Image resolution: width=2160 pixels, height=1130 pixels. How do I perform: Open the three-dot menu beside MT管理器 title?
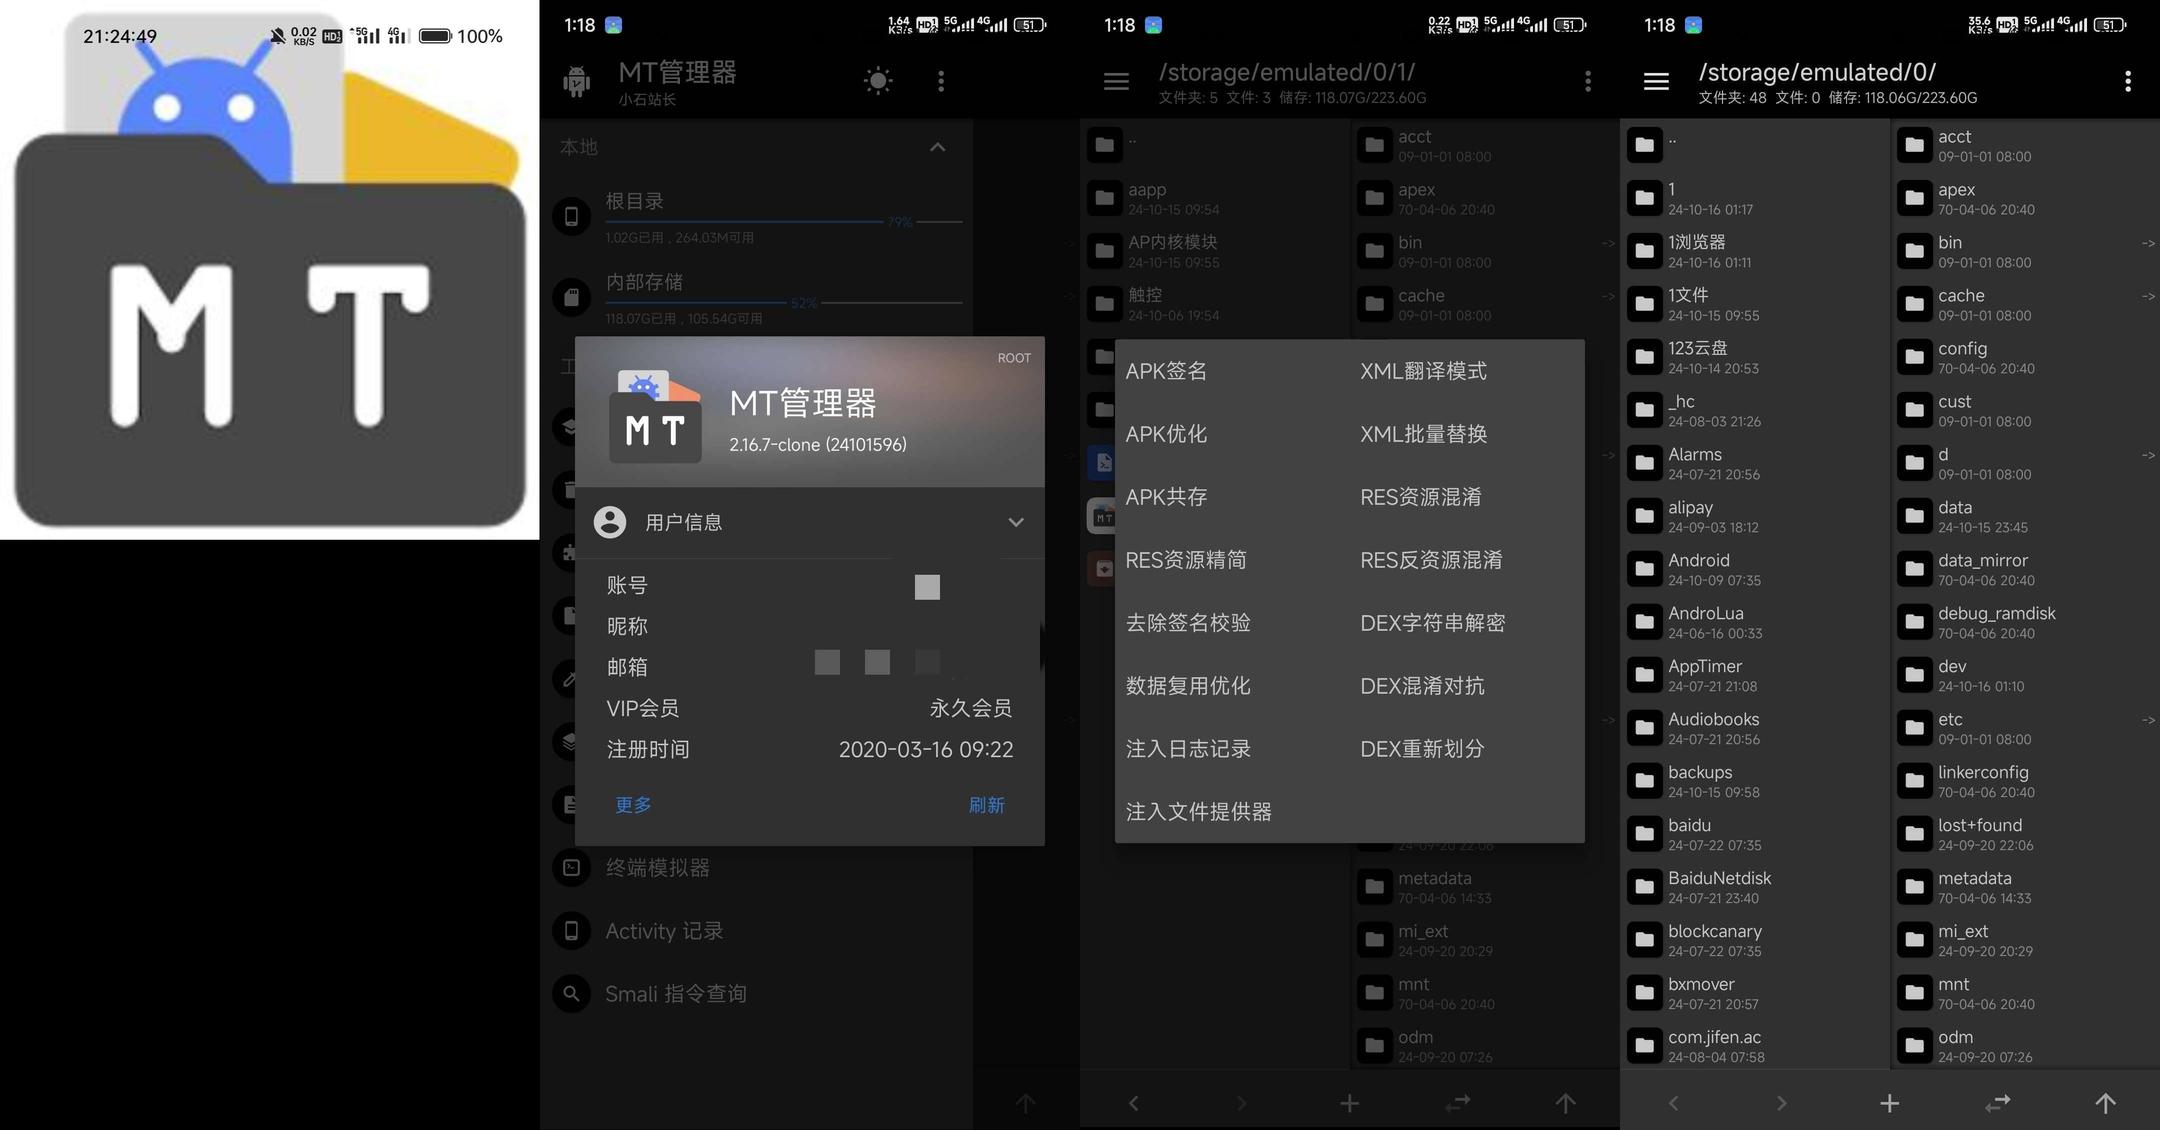click(x=941, y=81)
